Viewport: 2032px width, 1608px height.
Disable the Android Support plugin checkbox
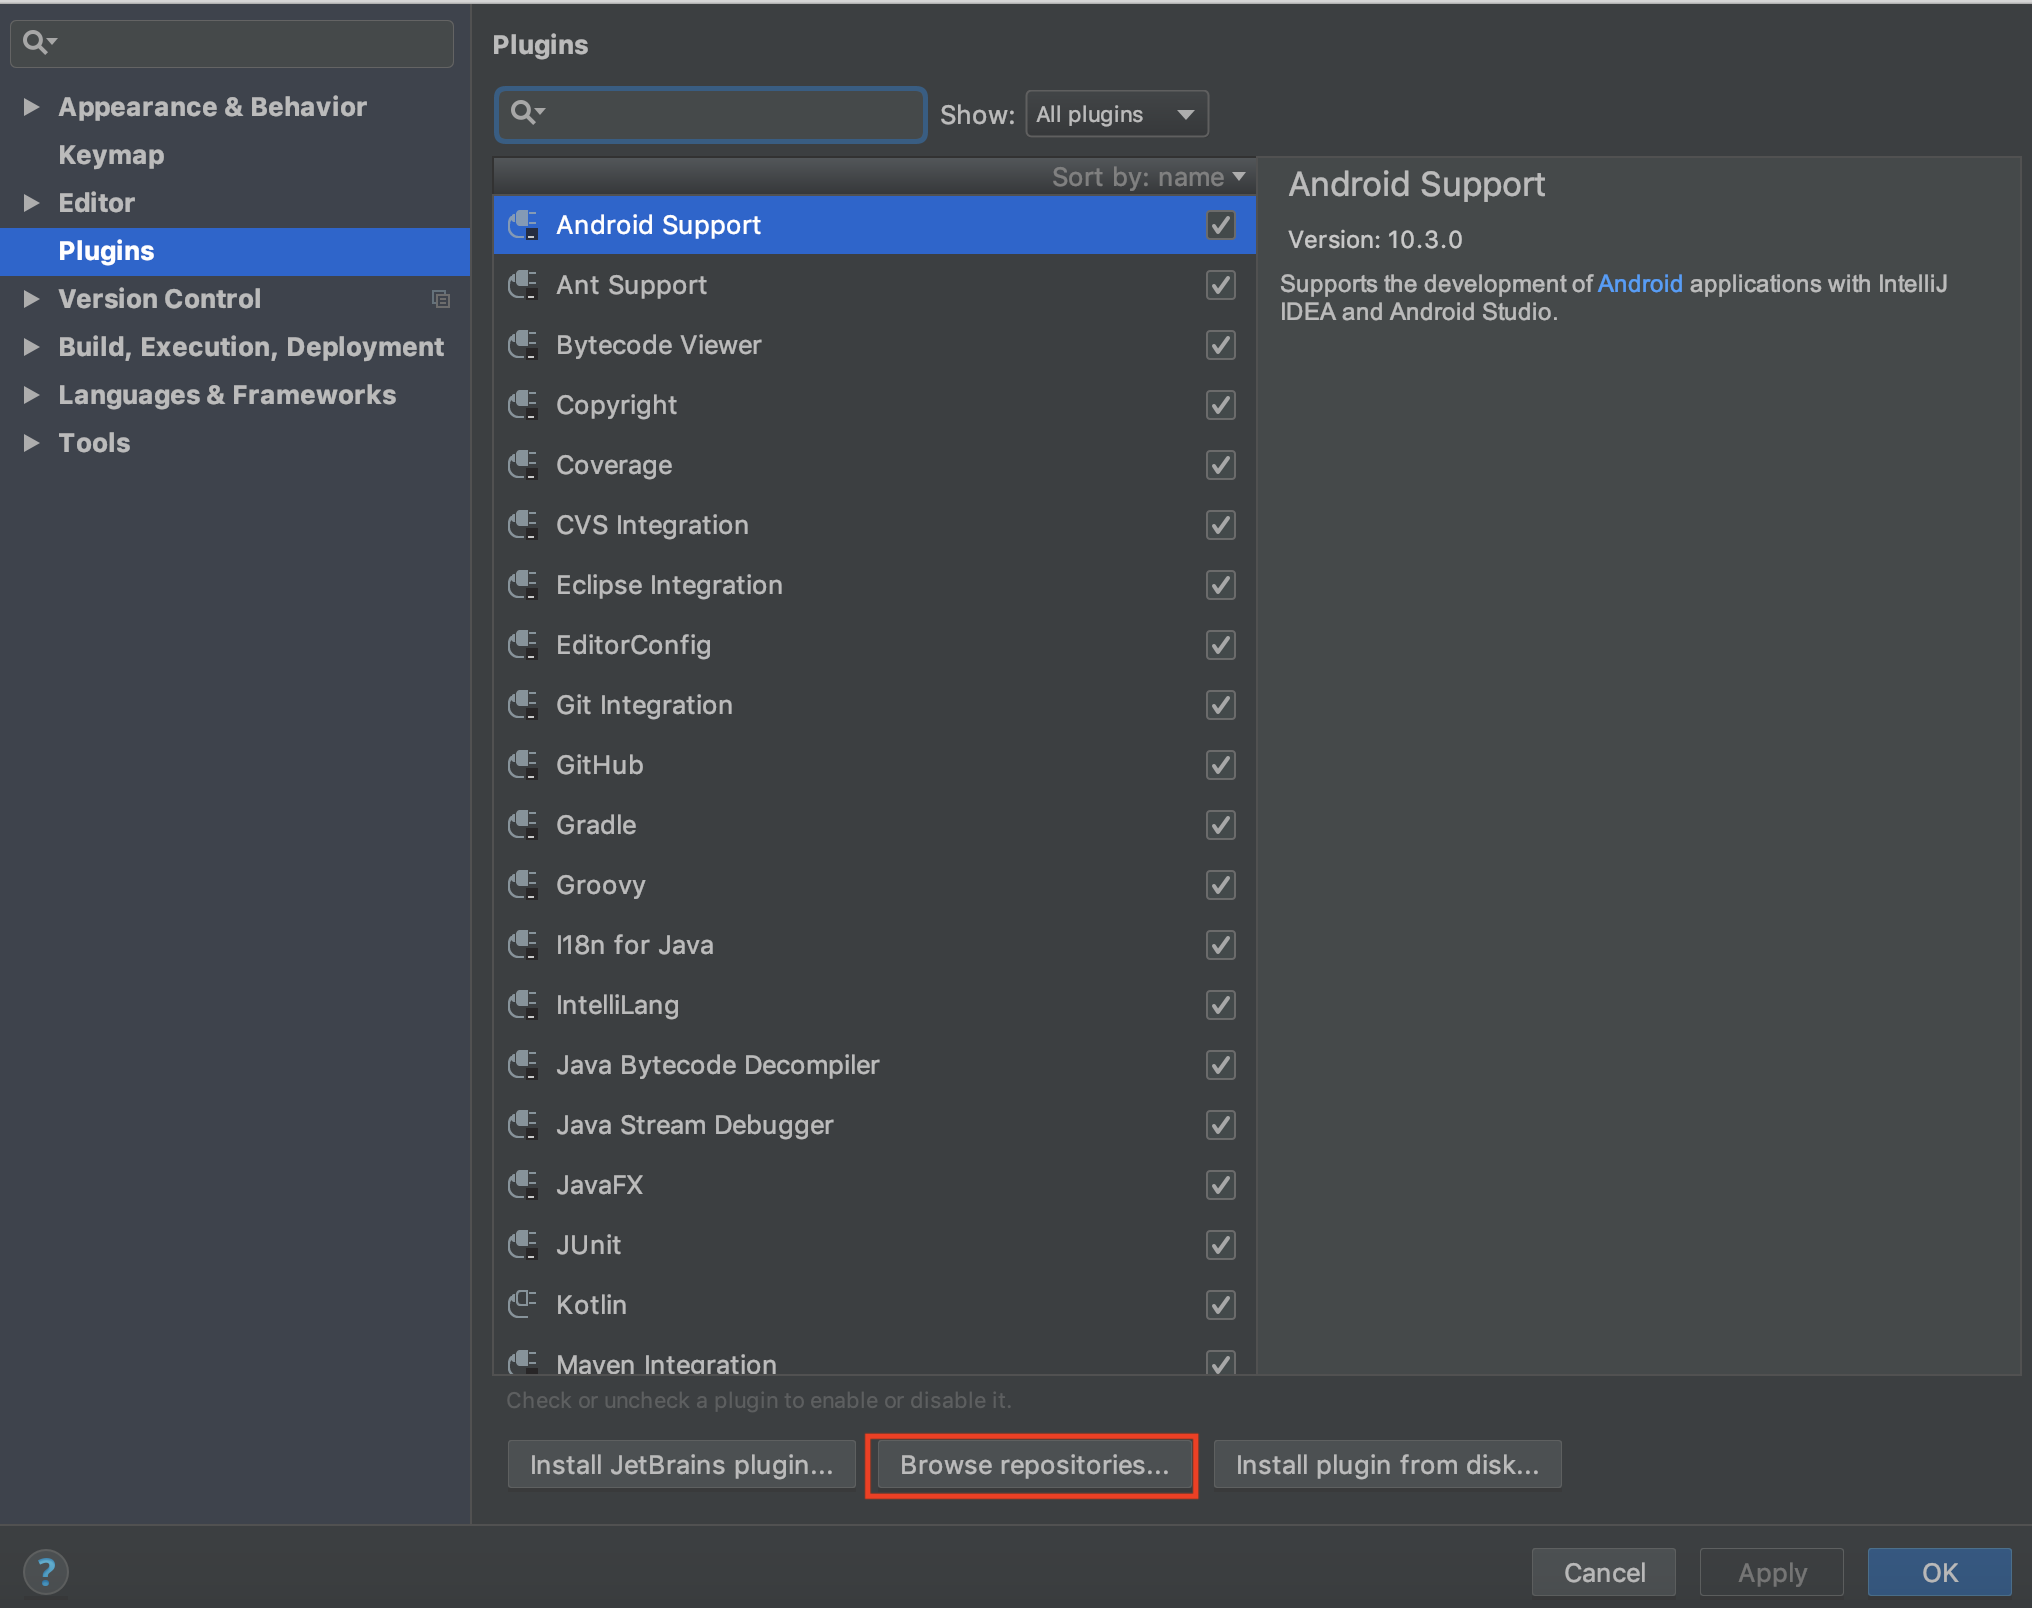[1220, 225]
